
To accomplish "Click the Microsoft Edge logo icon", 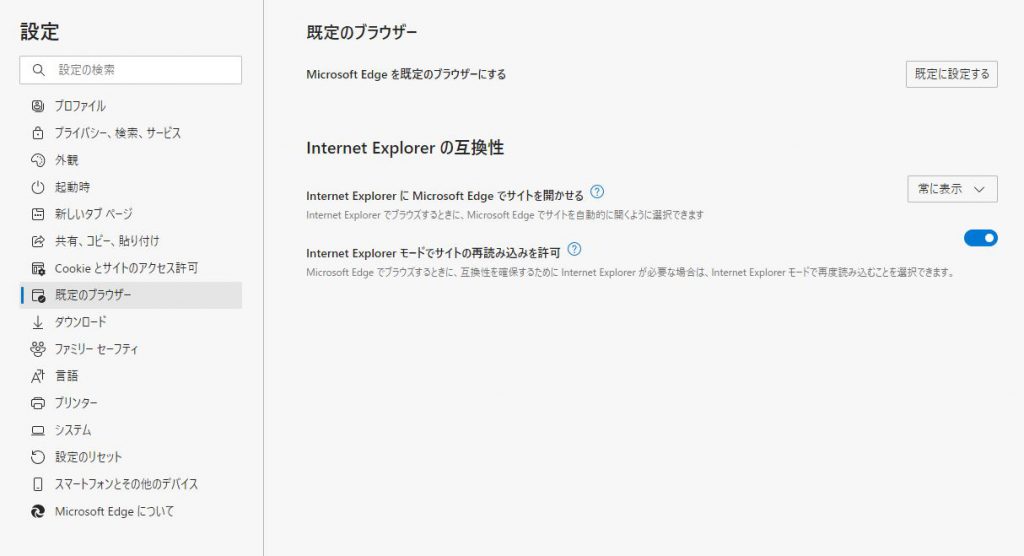I will click(38, 512).
